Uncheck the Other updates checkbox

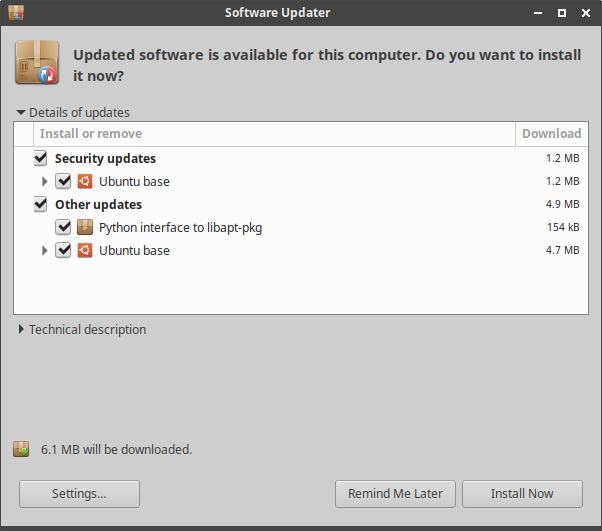(40, 204)
